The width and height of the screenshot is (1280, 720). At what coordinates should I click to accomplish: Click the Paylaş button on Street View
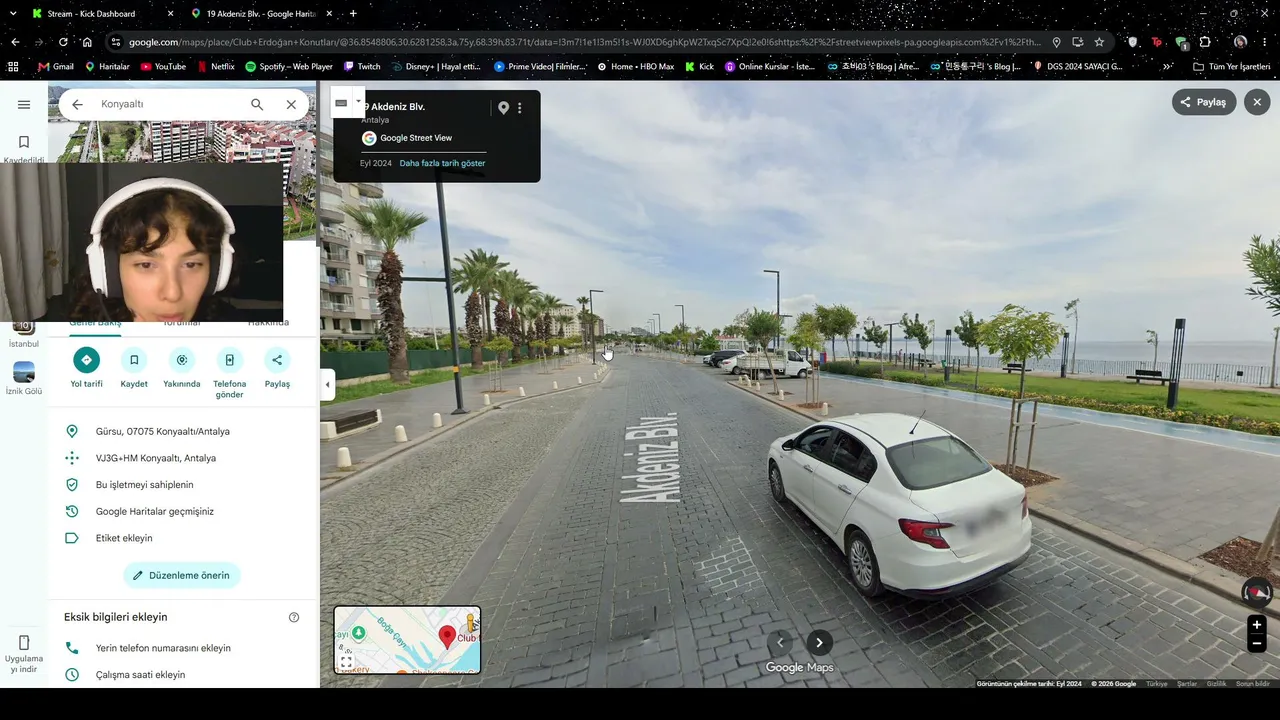[1204, 102]
